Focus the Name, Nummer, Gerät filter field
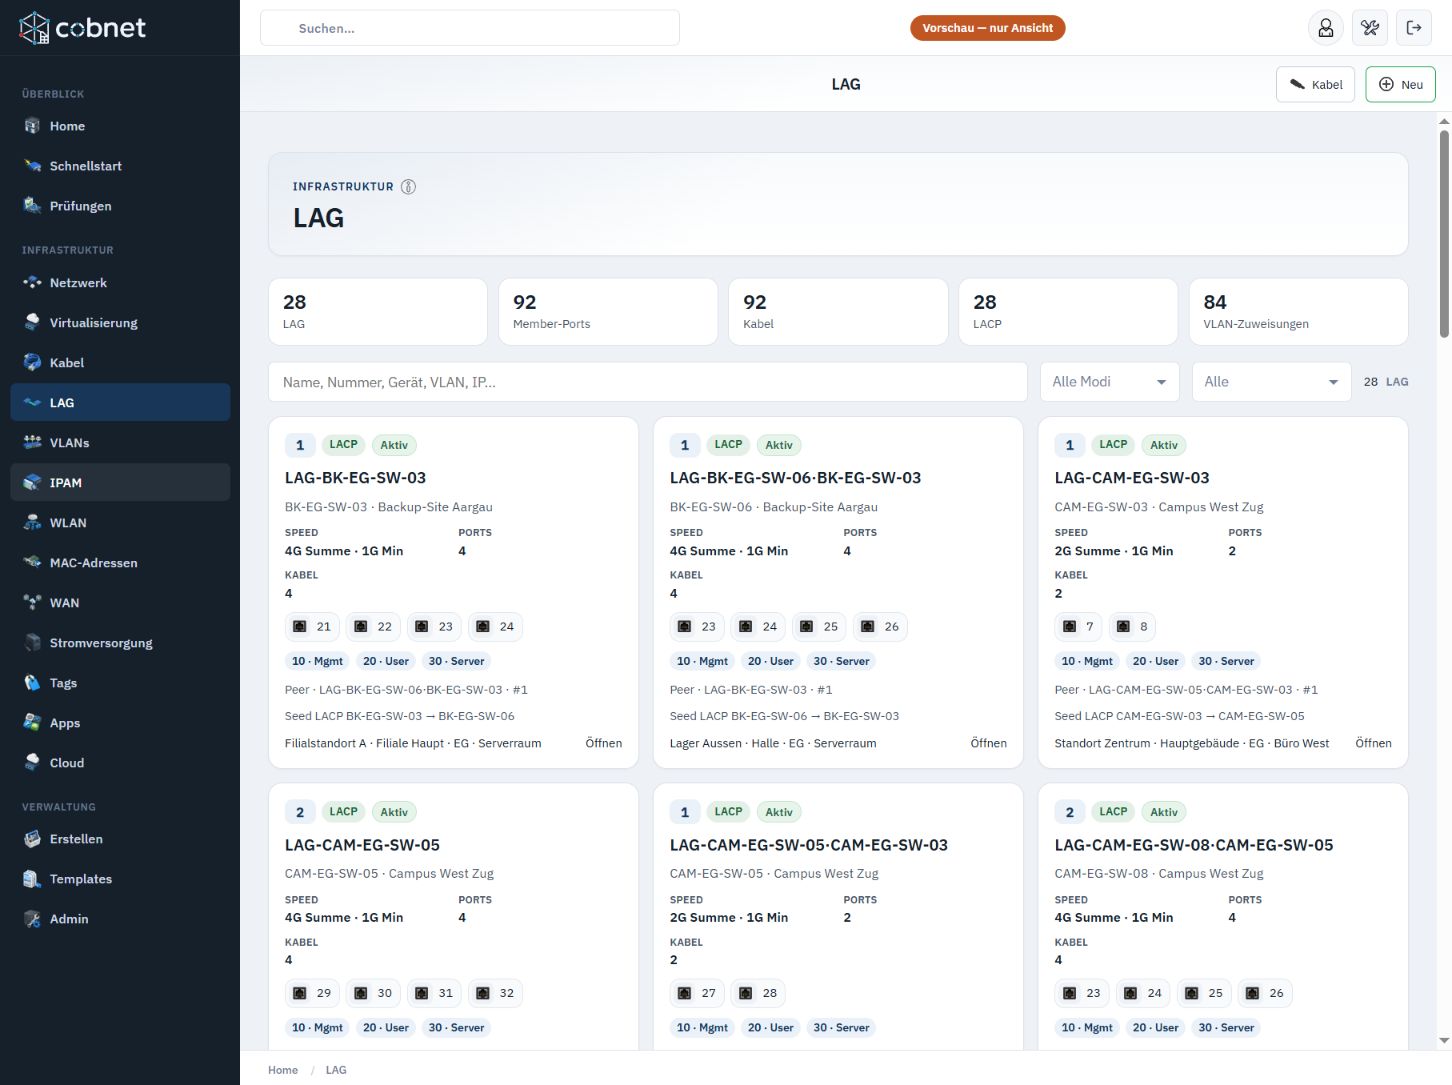The image size is (1452, 1085). click(x=648, y=382)
